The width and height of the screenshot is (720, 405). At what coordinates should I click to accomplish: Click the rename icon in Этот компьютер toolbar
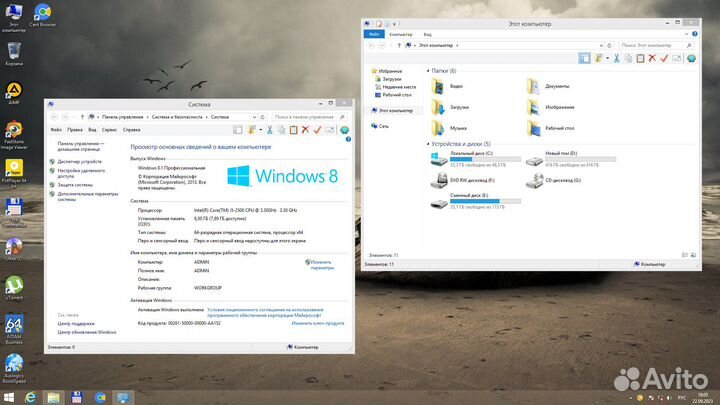tap(676, 58)
